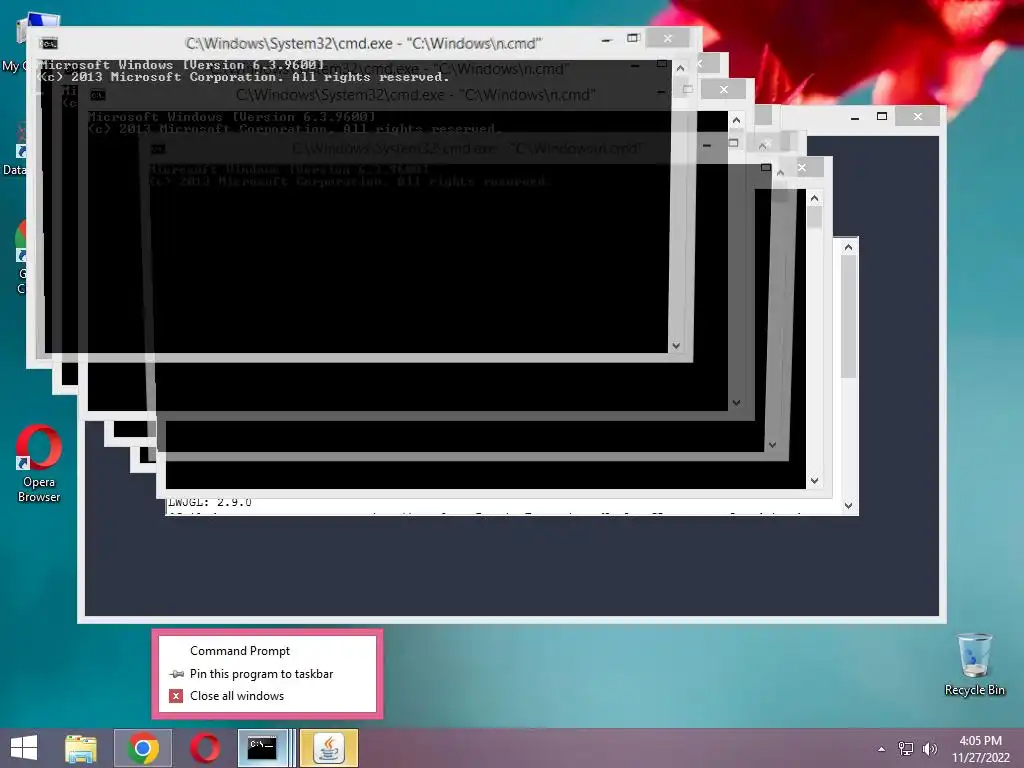This screenshot has height=768, width=1024.
Task: Minimize the front cmd.exe window
Action: (606, 39)
